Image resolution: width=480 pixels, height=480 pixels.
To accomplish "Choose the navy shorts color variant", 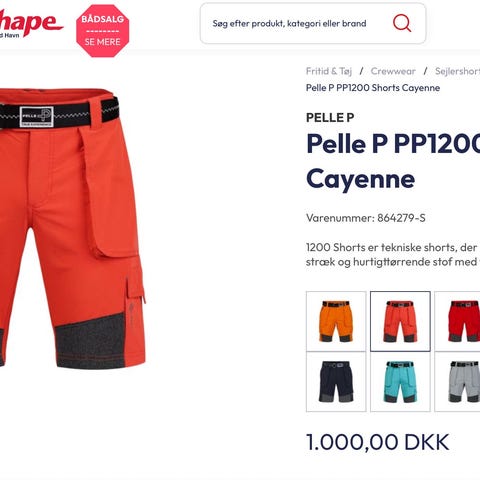I will tap(336, 381).
